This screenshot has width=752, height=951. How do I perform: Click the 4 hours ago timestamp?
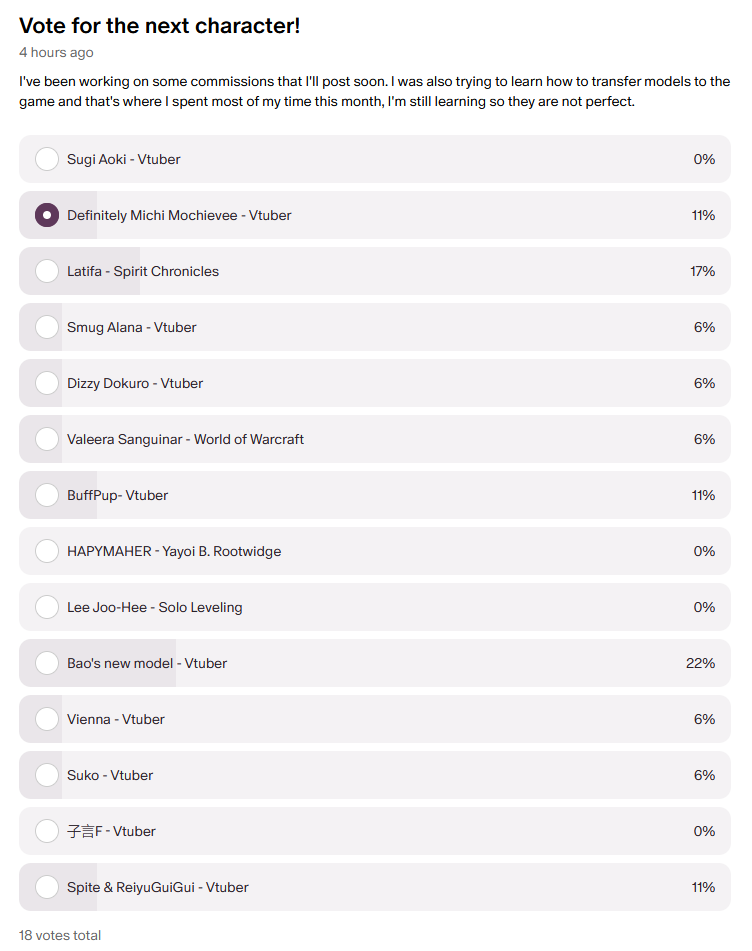[x=56, y=52]
